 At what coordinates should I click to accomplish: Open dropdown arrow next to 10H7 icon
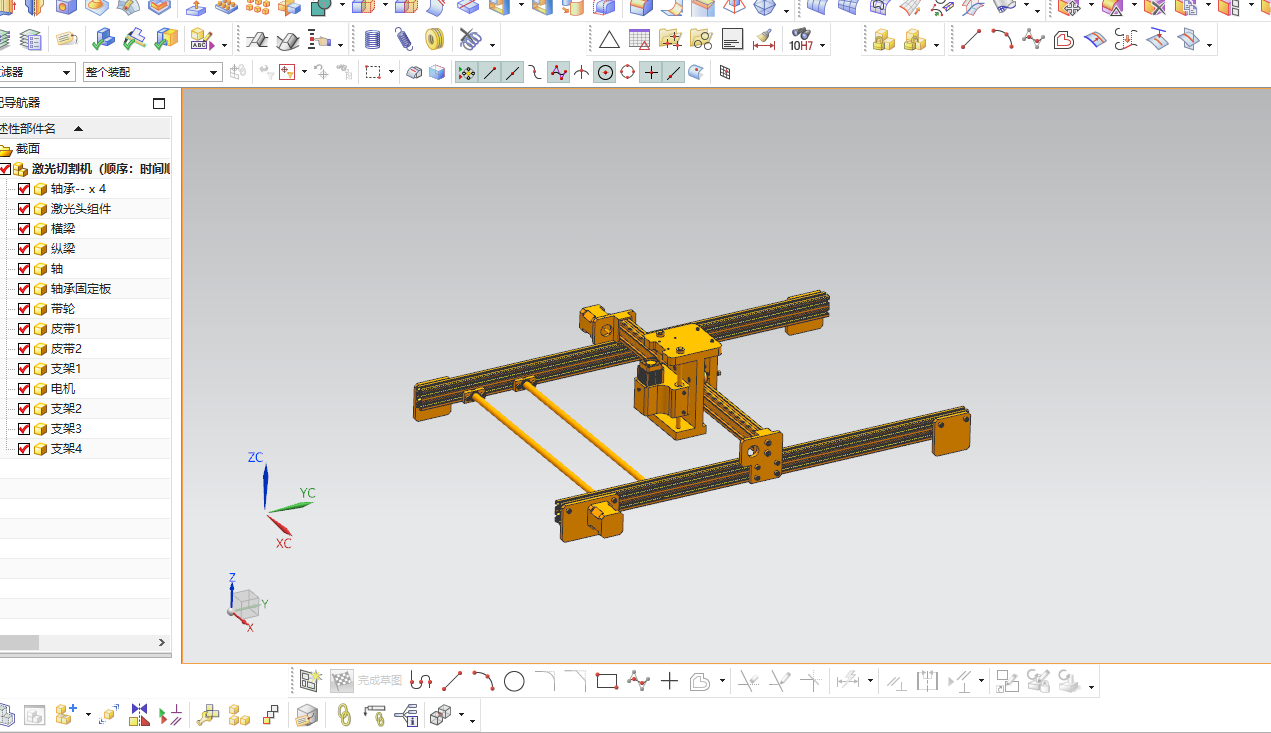pyautogui.click(x=823, y=45)
